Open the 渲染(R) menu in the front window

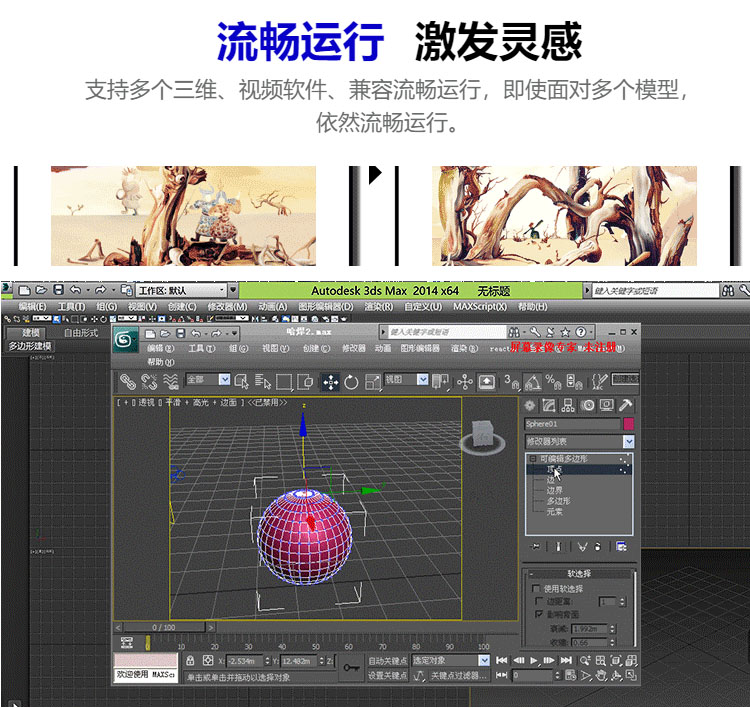pyautogui.click(x=464, y=348)
